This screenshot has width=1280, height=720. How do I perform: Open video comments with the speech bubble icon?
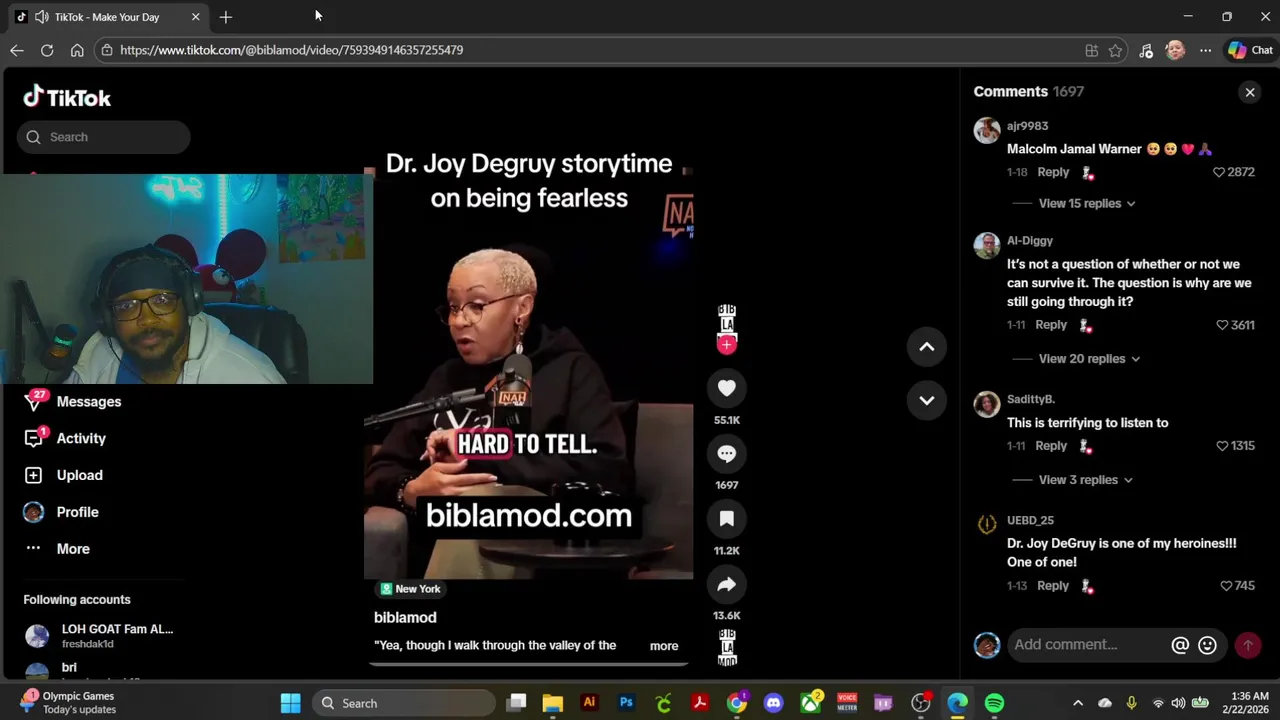pyautogui.click(x=727, y=453)
